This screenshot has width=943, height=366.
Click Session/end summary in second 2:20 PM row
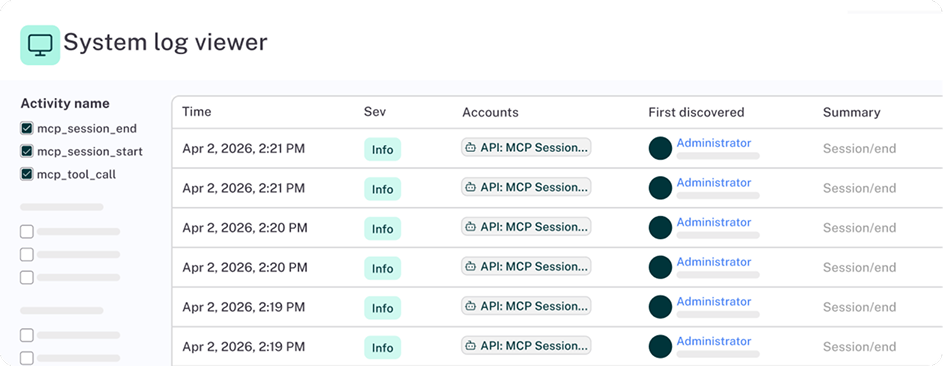859,267
